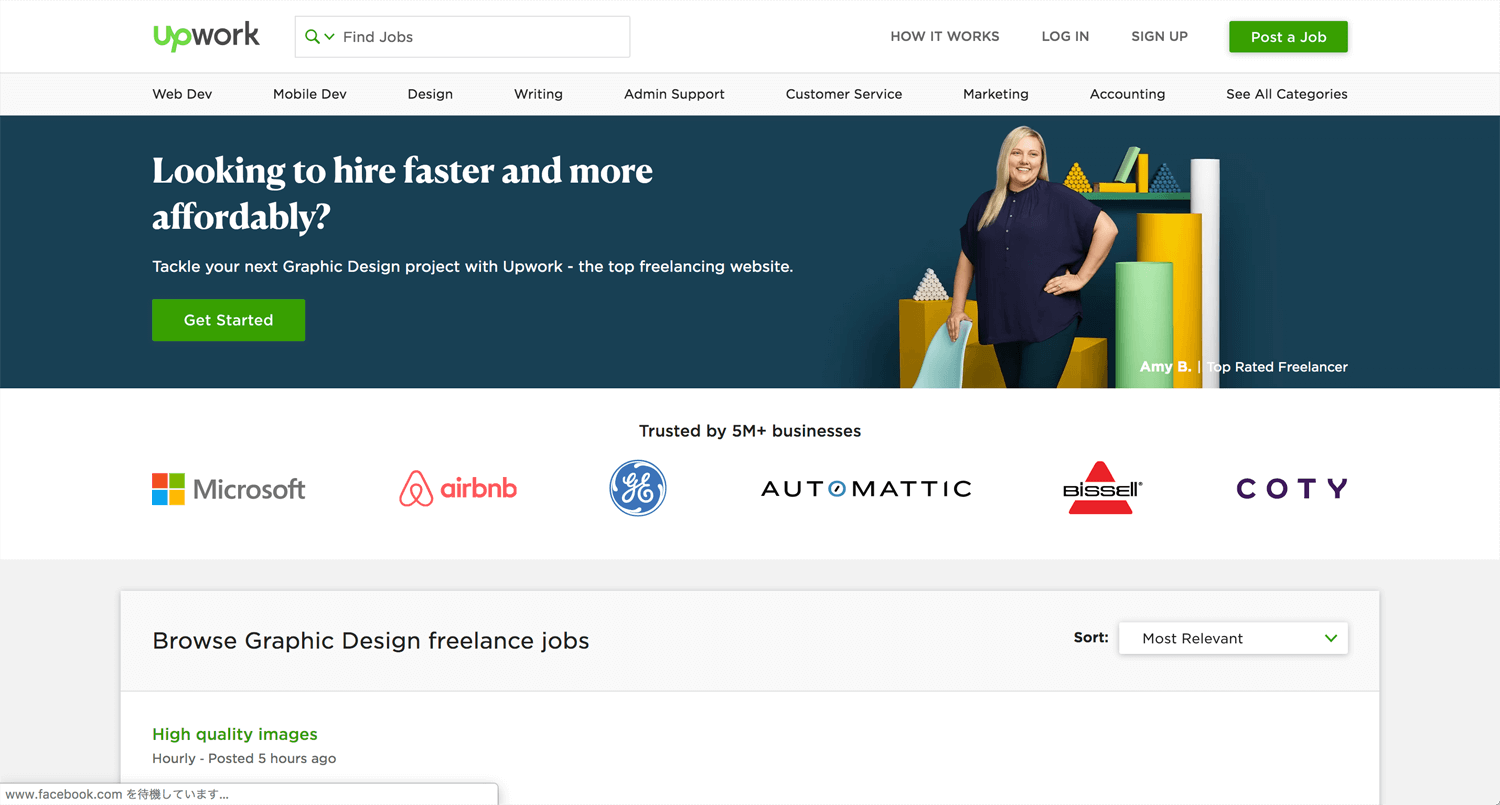The height and width of the screenshot is (805, 1500).
Task: Click the Hourly - Posted 5 hours ago text
Action: 244,758
